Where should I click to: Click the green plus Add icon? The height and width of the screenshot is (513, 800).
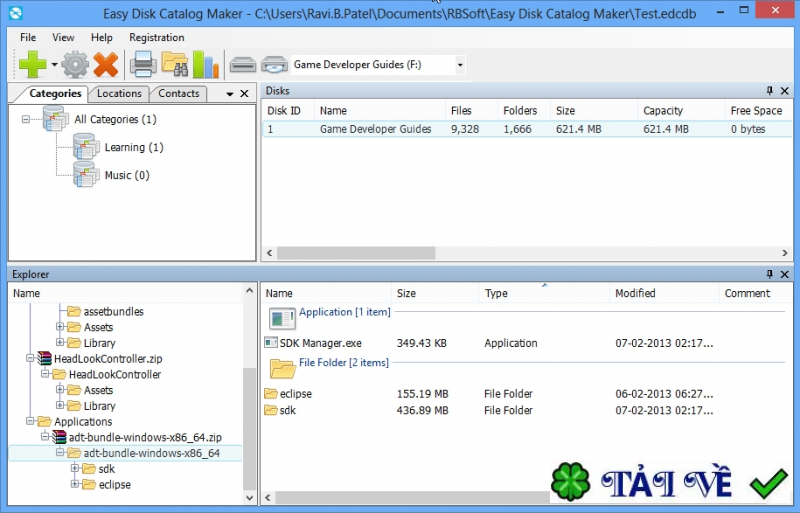32,65
